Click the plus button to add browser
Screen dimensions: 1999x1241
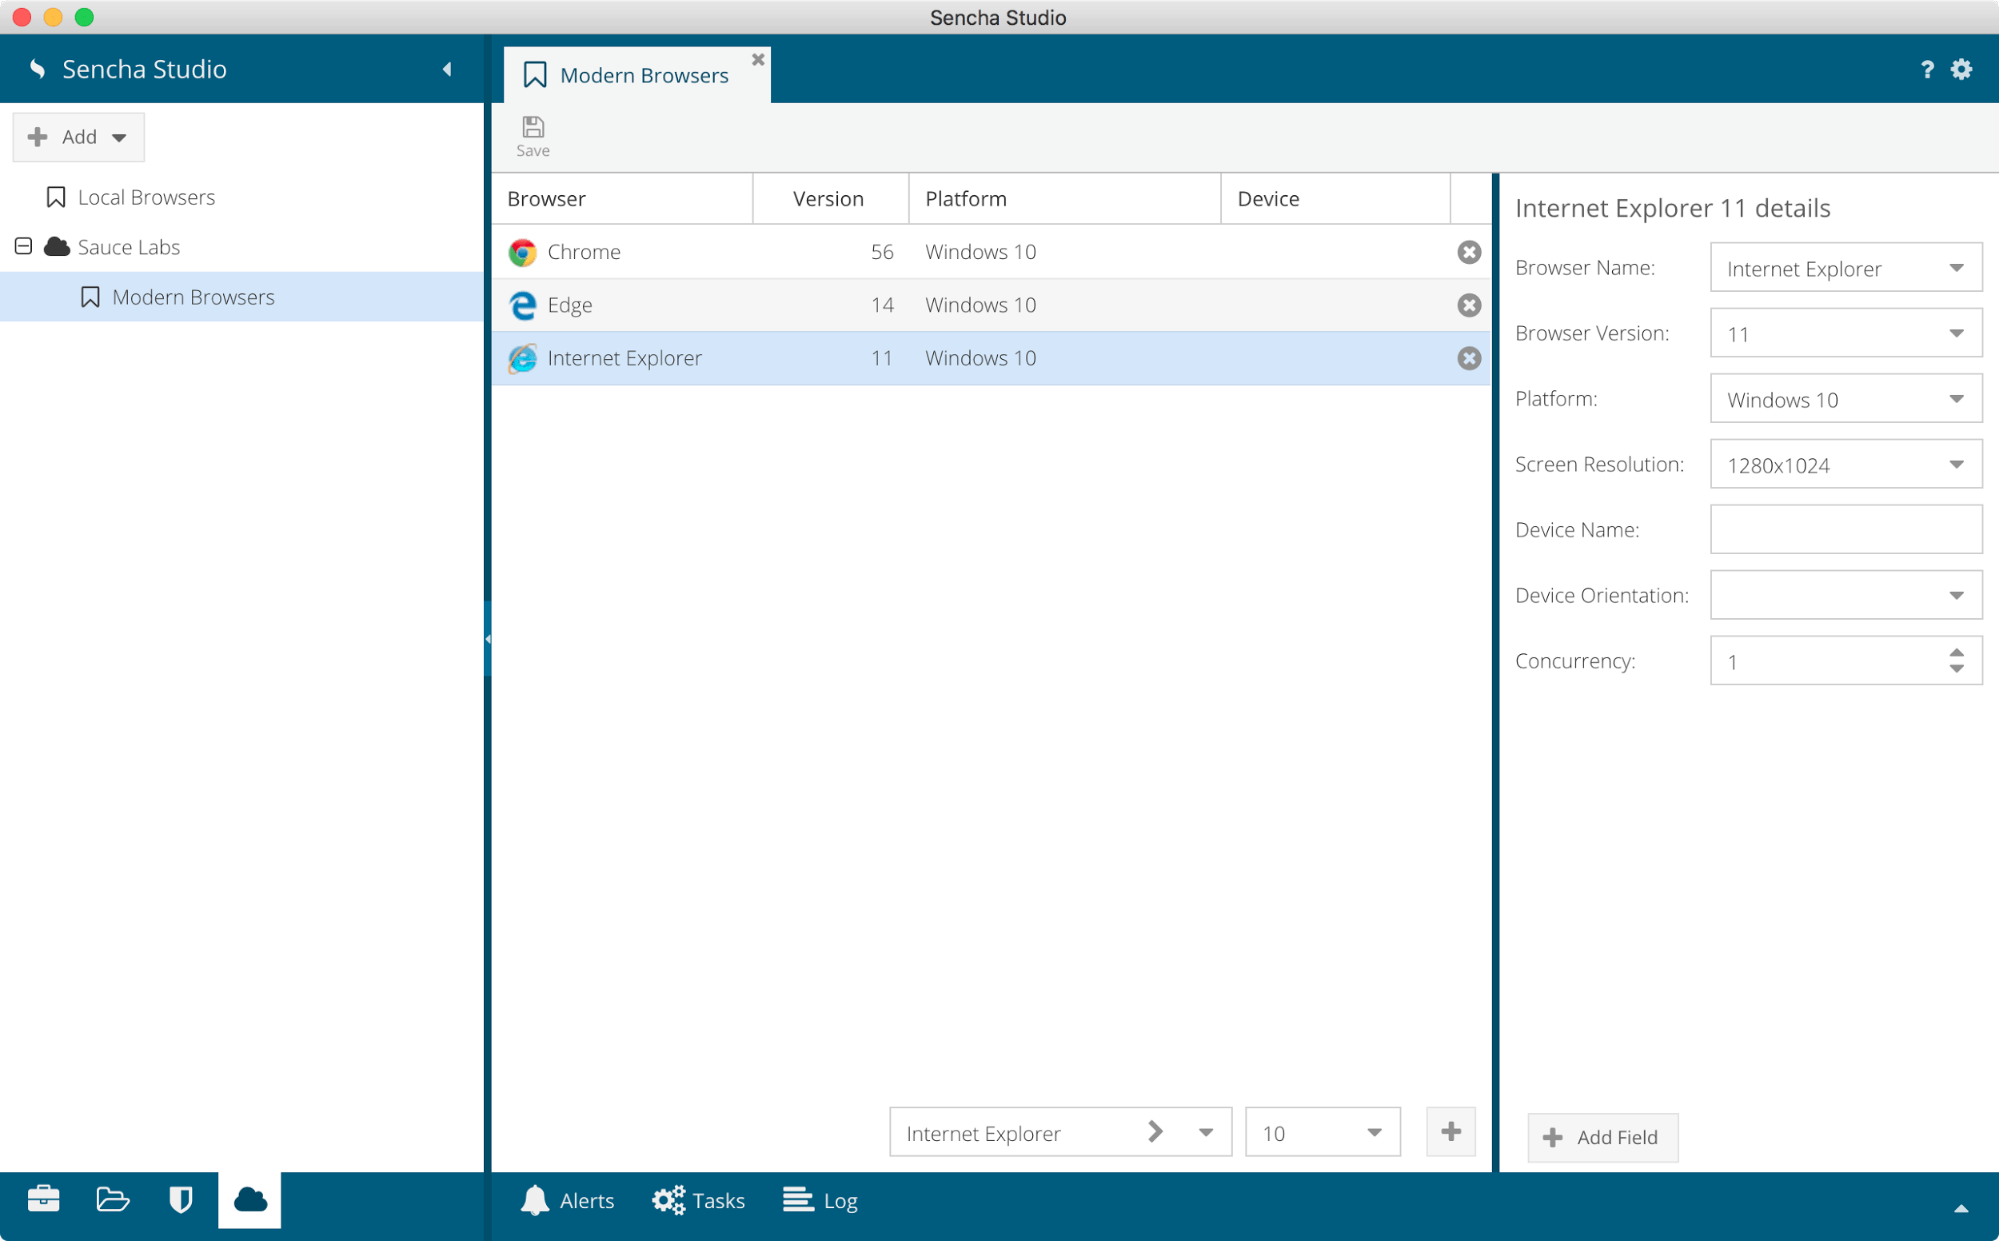click(x=1450, y=1132)
